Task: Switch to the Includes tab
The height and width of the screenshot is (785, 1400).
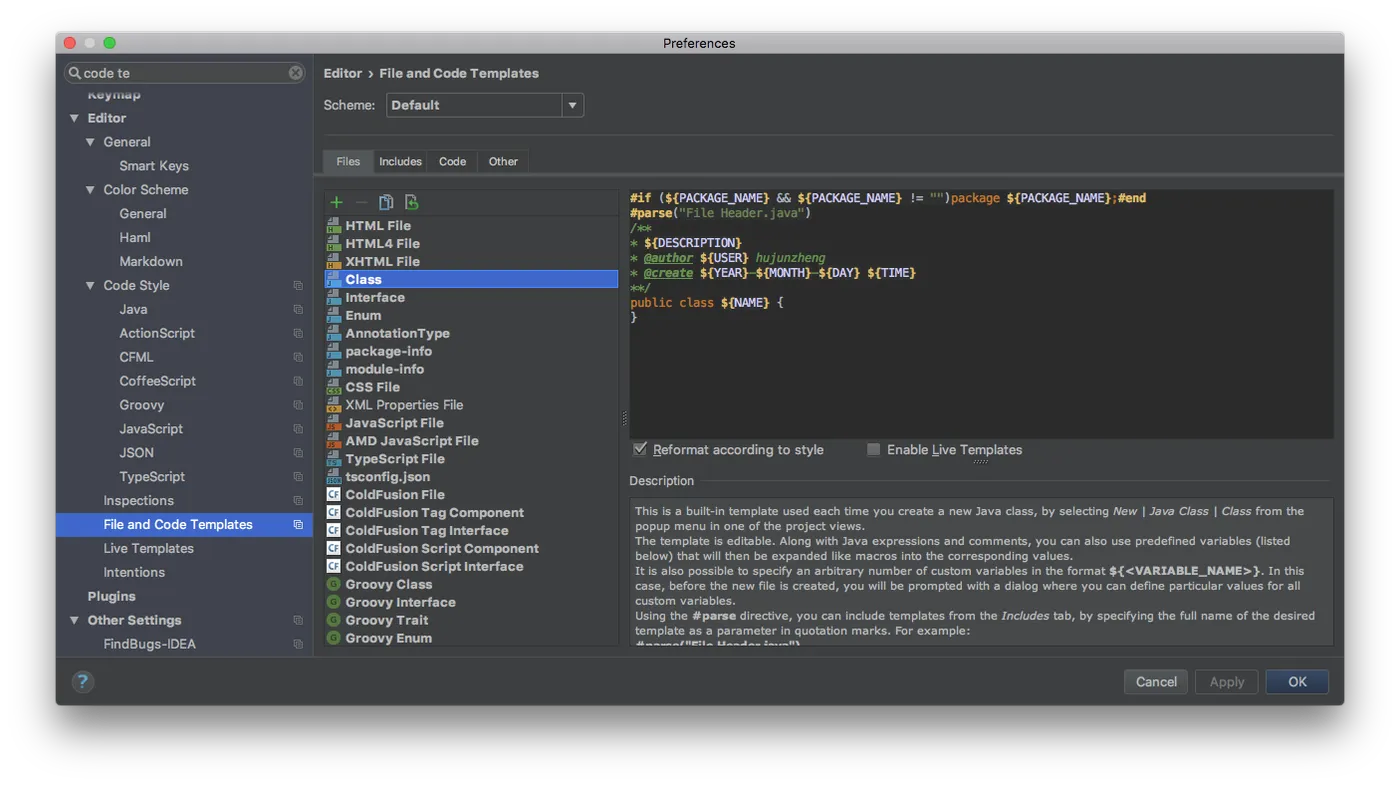Action: [x=400, y=161]
